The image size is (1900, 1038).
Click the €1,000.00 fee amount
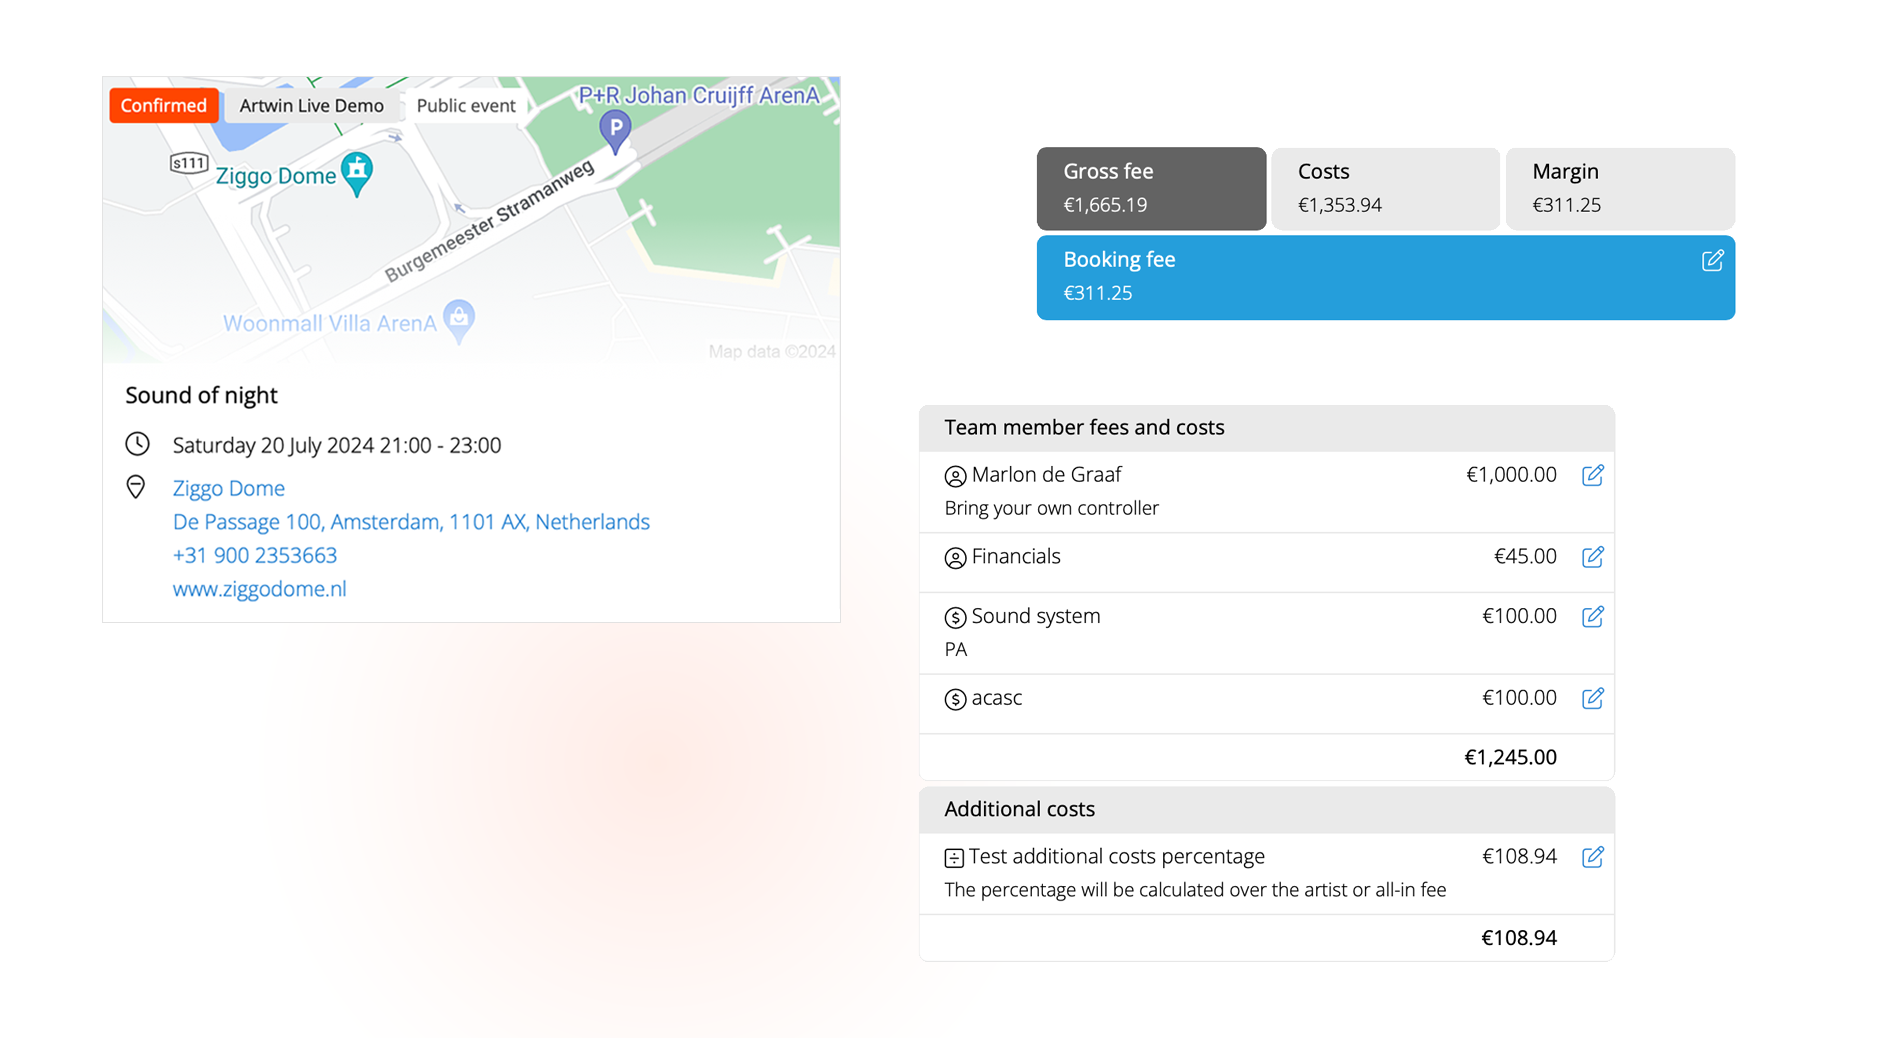click(x=1511, y=475)
